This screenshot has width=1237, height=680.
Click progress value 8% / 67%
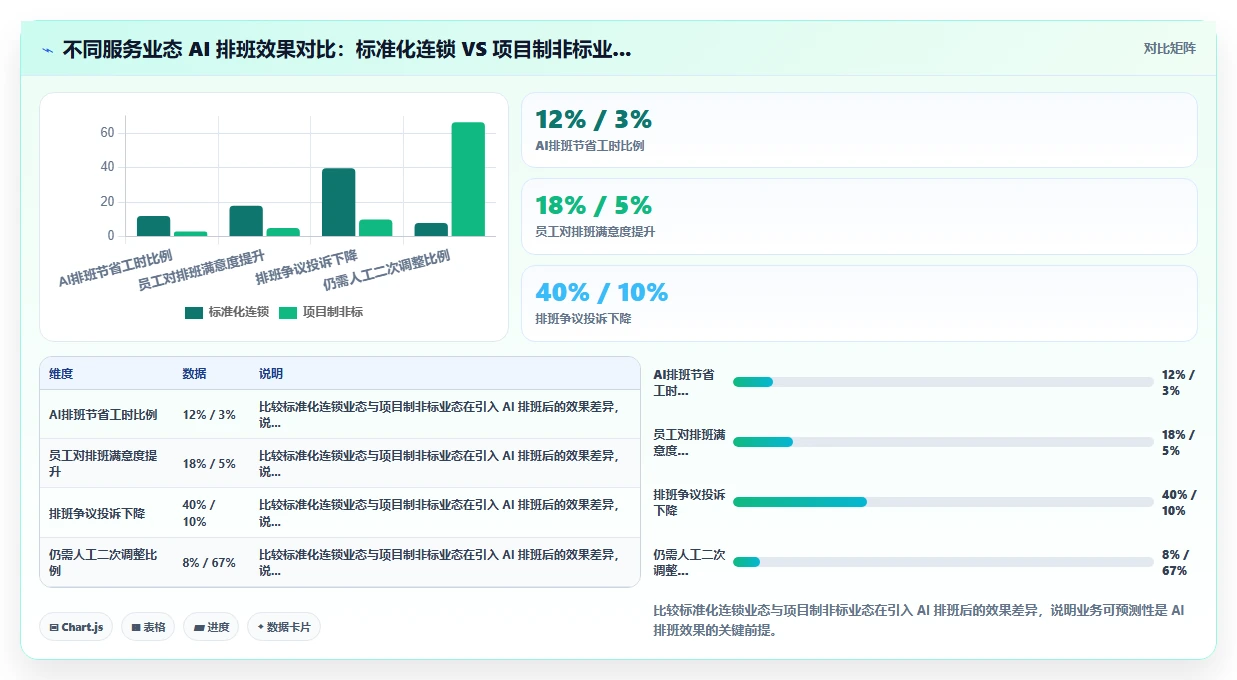pos(1175,562)
